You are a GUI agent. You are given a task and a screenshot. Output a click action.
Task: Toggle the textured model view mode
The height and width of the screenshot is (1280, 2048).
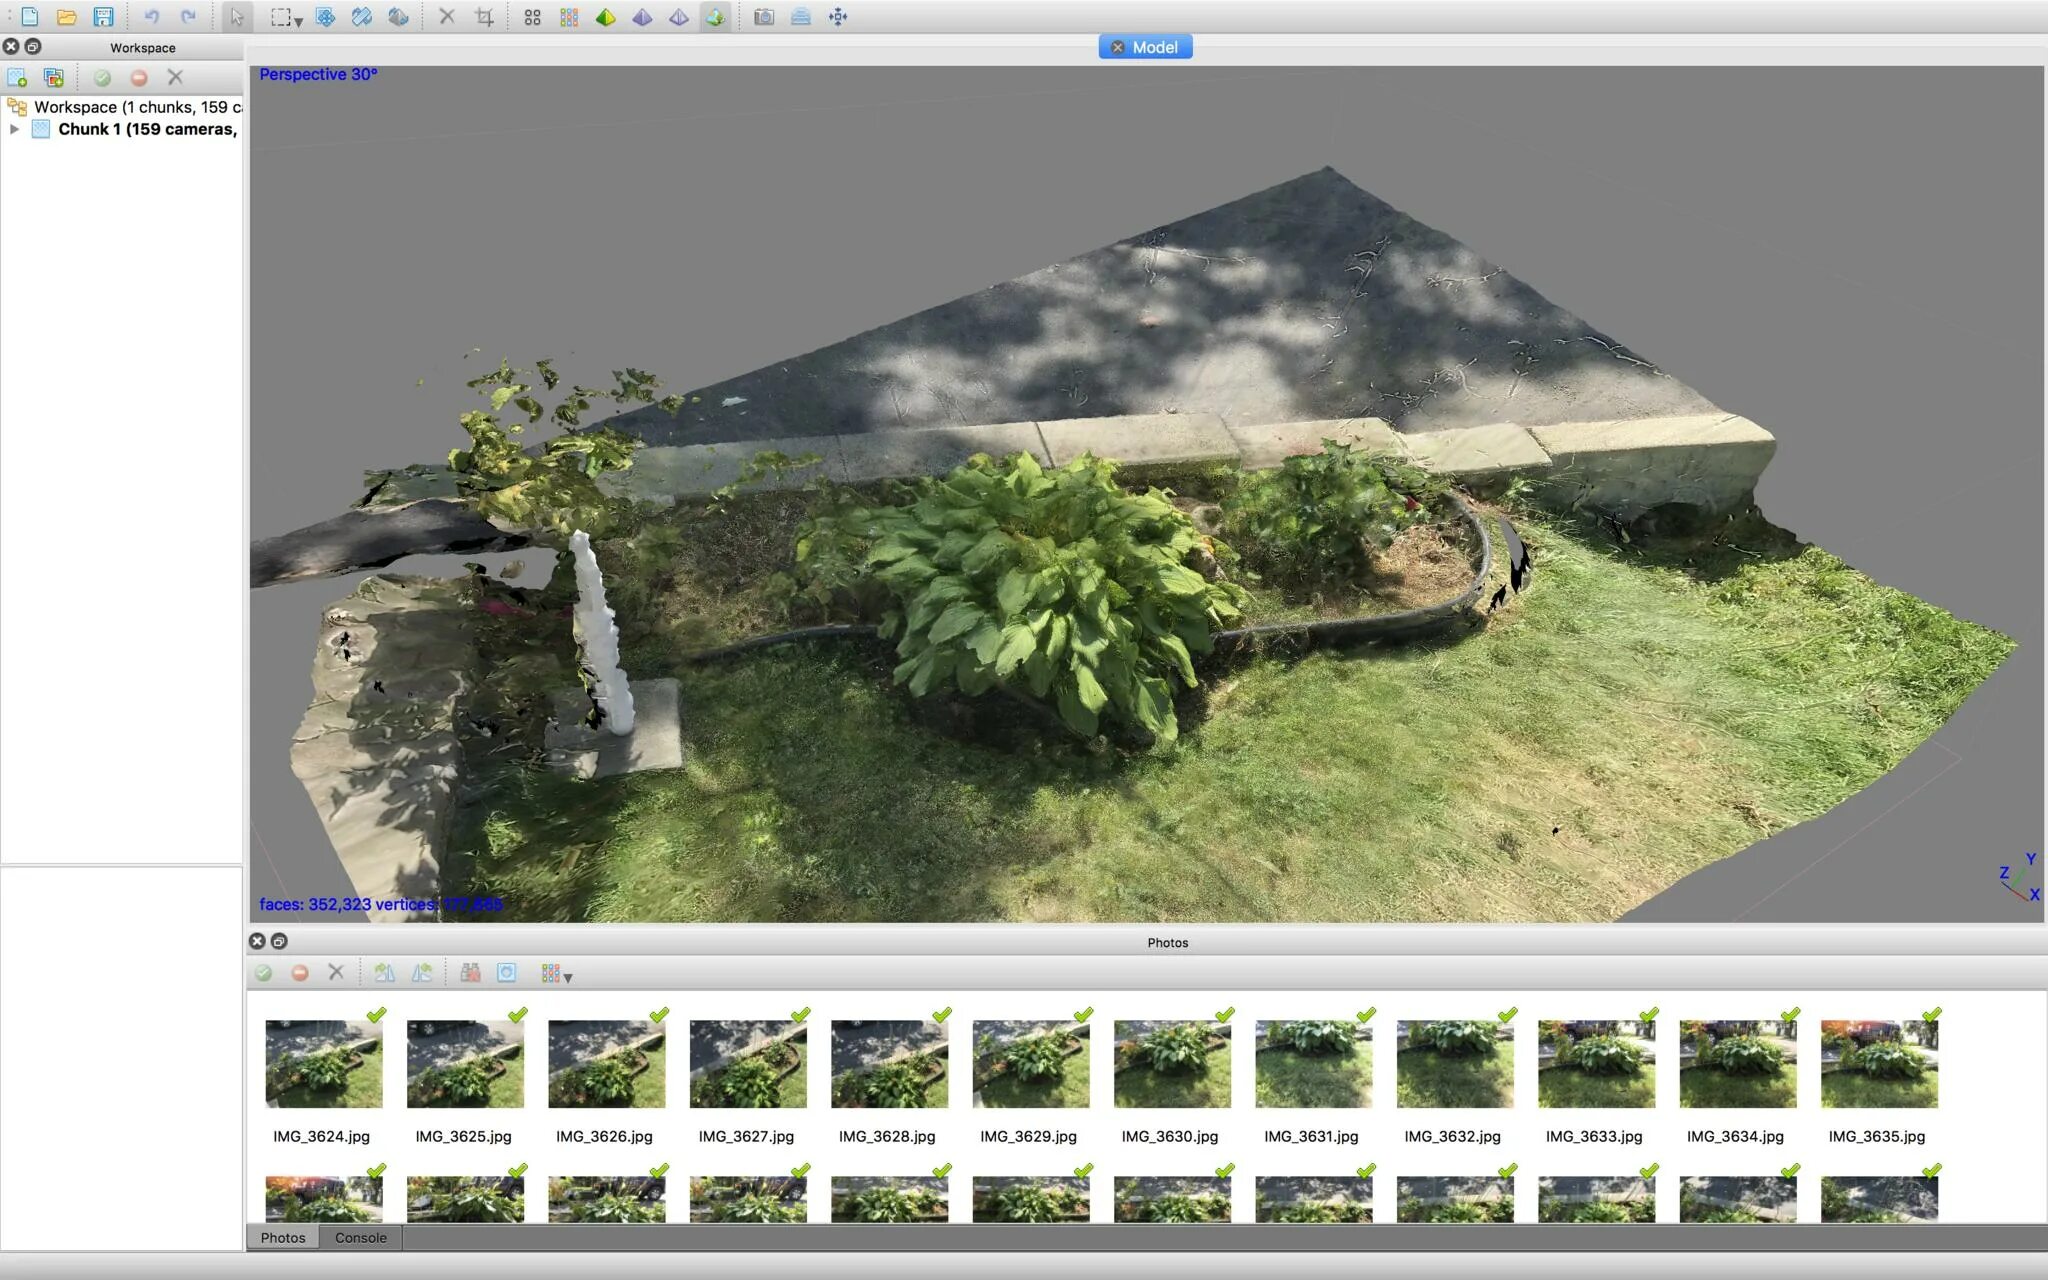(715, 17)
